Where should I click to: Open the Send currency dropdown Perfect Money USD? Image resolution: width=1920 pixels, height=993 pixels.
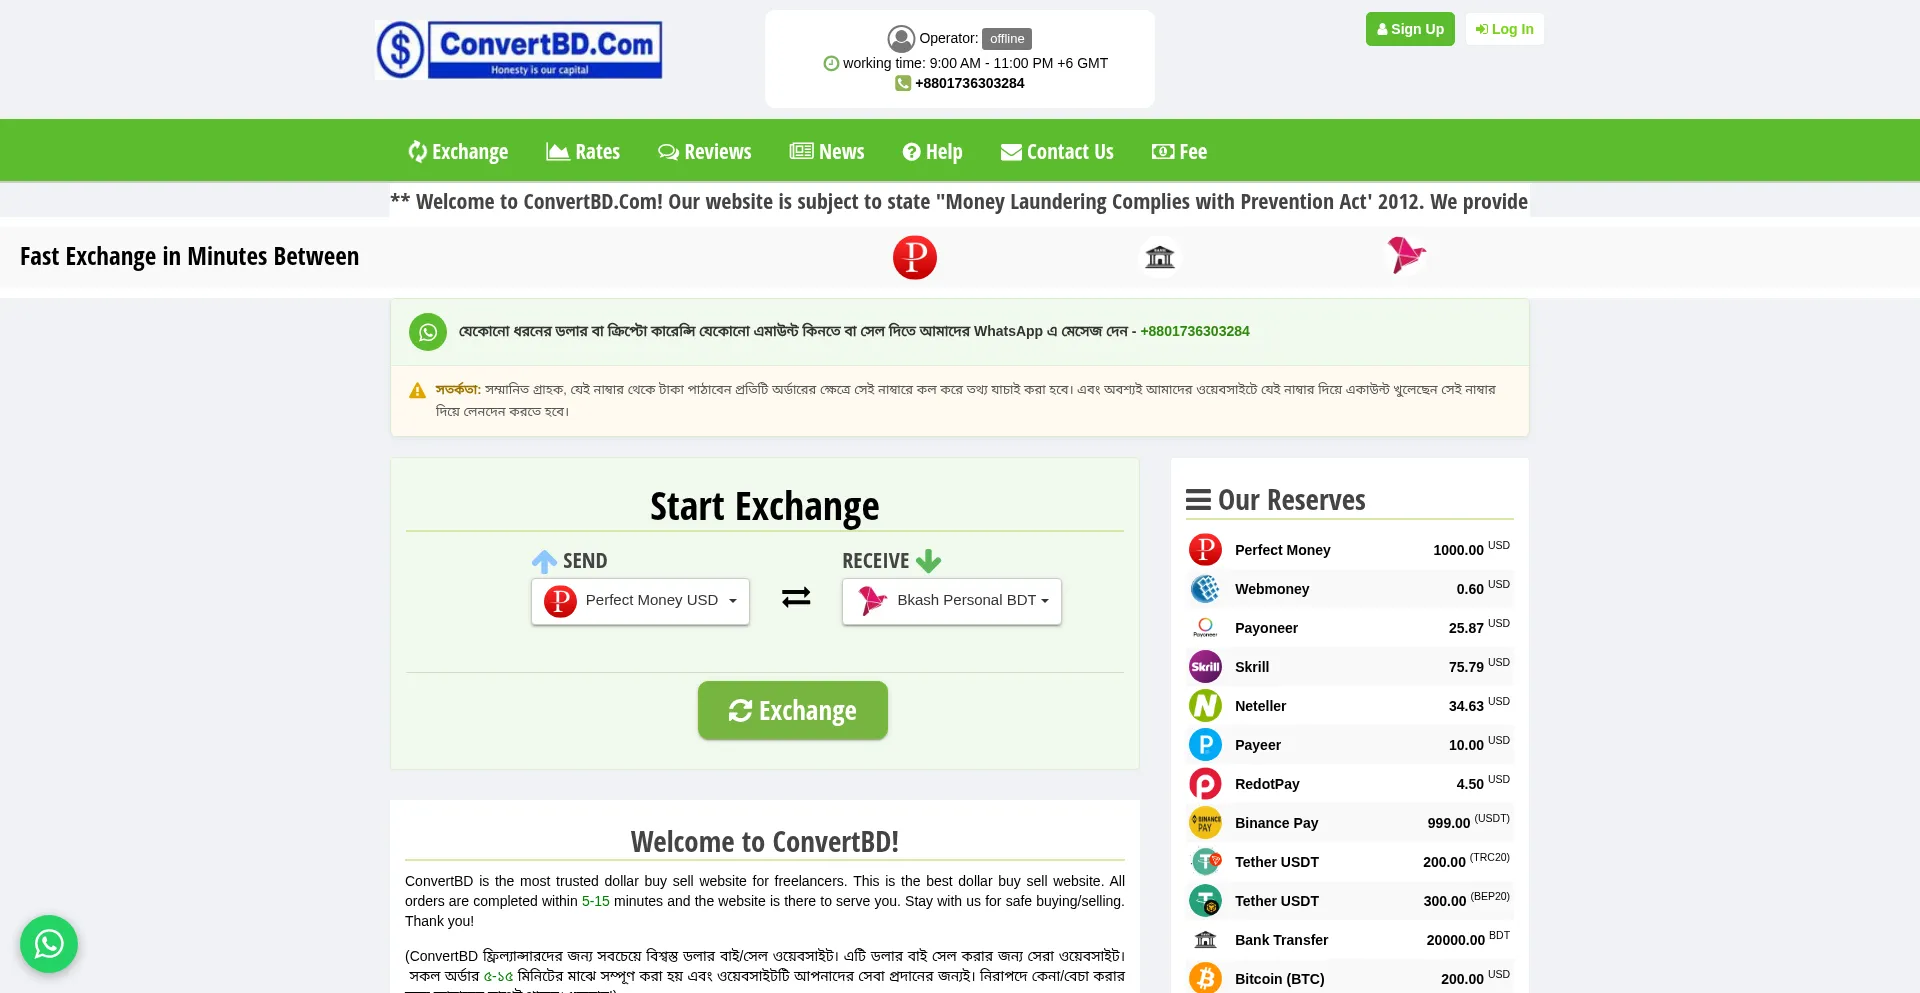pyautogui.click(x=640, y=601)
